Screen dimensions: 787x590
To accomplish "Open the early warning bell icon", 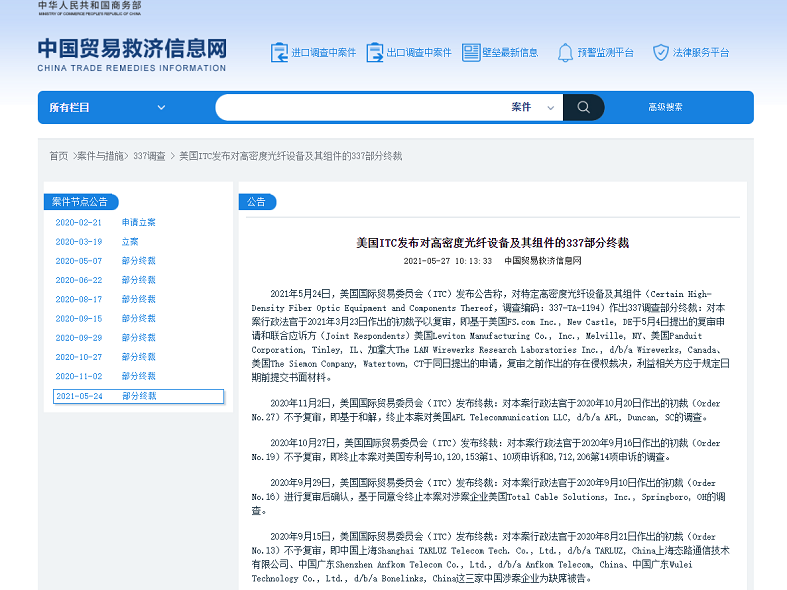I will 565,53.
